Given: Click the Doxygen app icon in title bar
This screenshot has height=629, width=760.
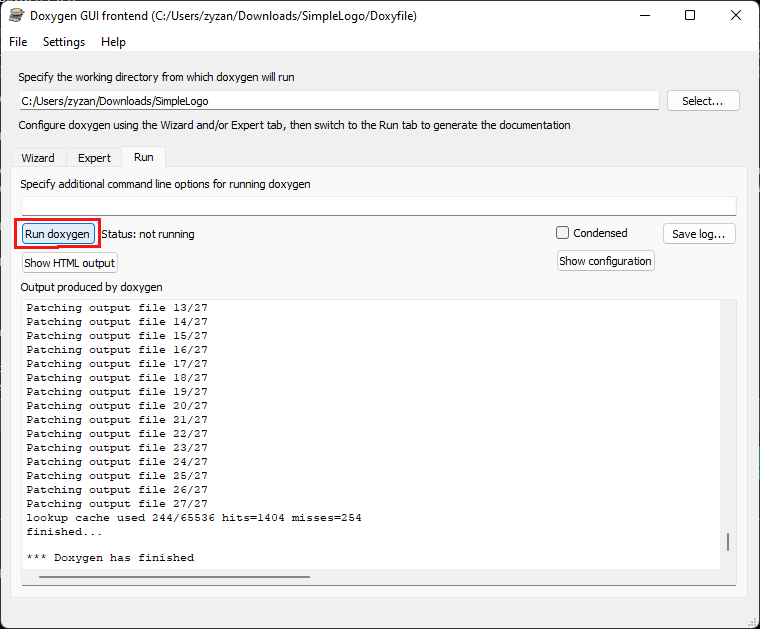Looking at the screenshot, I should pos(16,16).
